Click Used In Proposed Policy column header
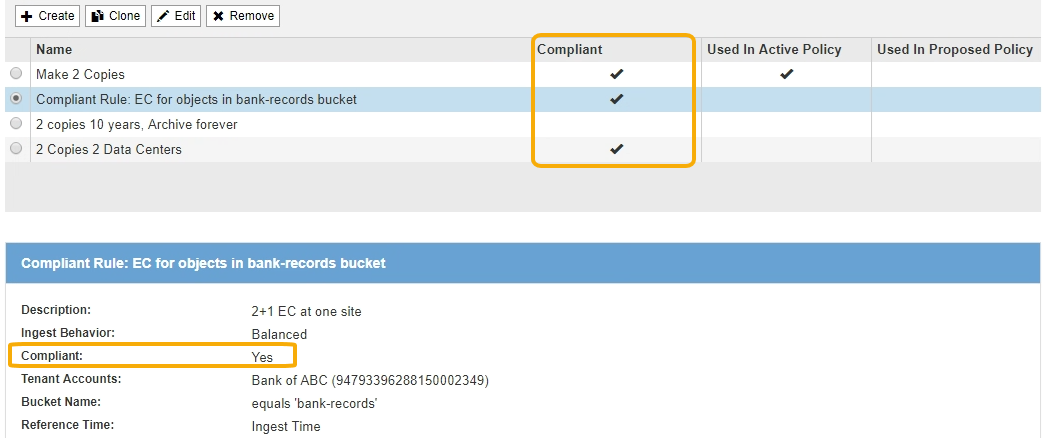Viewport: 1046px width, 438px height. tap(954, 50)
